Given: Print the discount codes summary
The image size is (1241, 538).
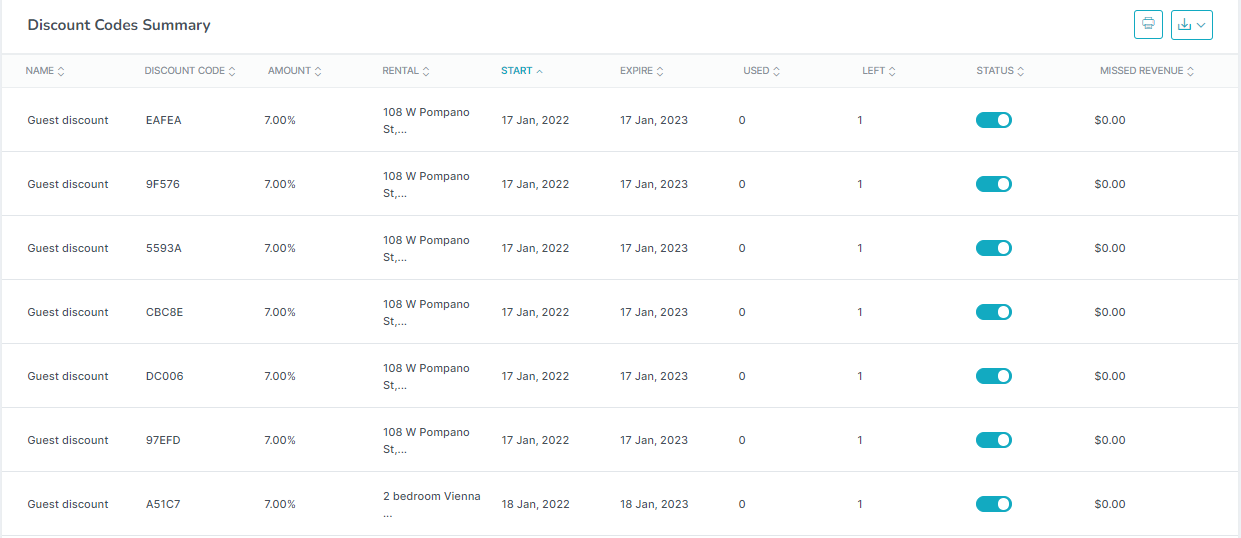Looking at the screenshot, I should [x=1148, y=25].
